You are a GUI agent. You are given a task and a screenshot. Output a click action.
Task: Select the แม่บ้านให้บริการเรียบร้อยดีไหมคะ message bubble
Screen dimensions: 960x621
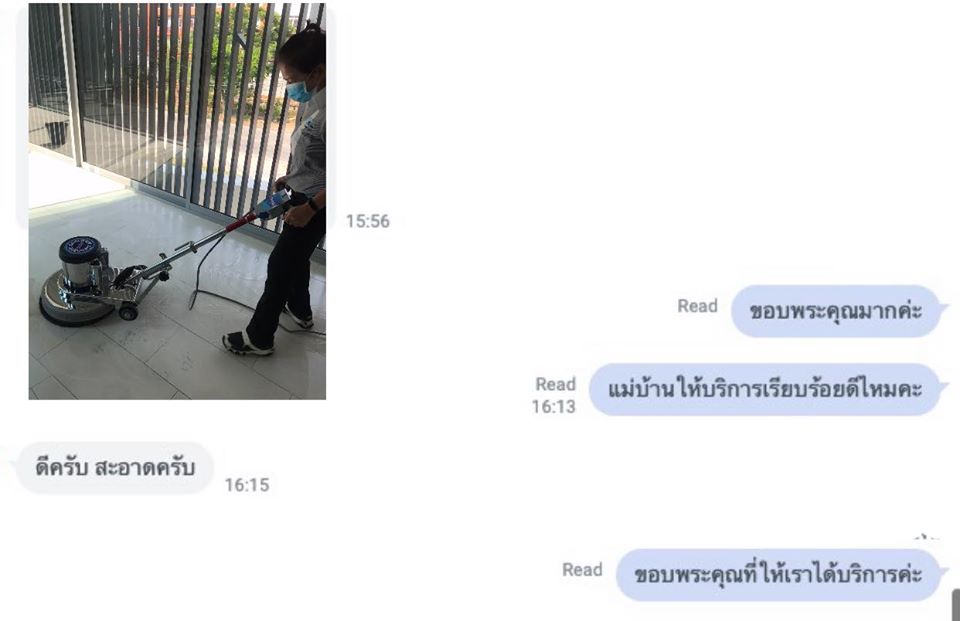765,390
